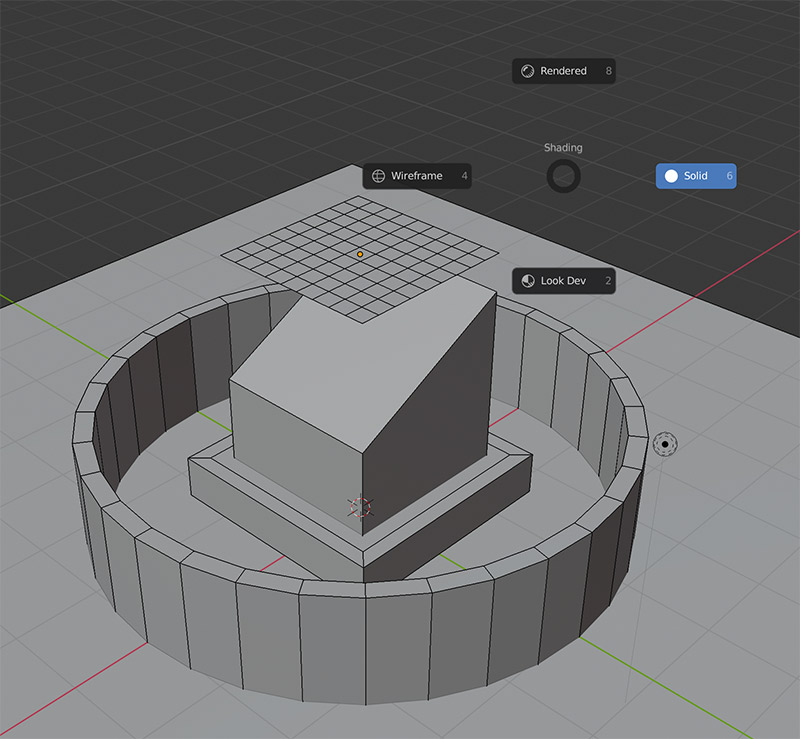Select the light object beside the ring
The width and height of the screenshot is (800, 739).
(x=665, y=444)
